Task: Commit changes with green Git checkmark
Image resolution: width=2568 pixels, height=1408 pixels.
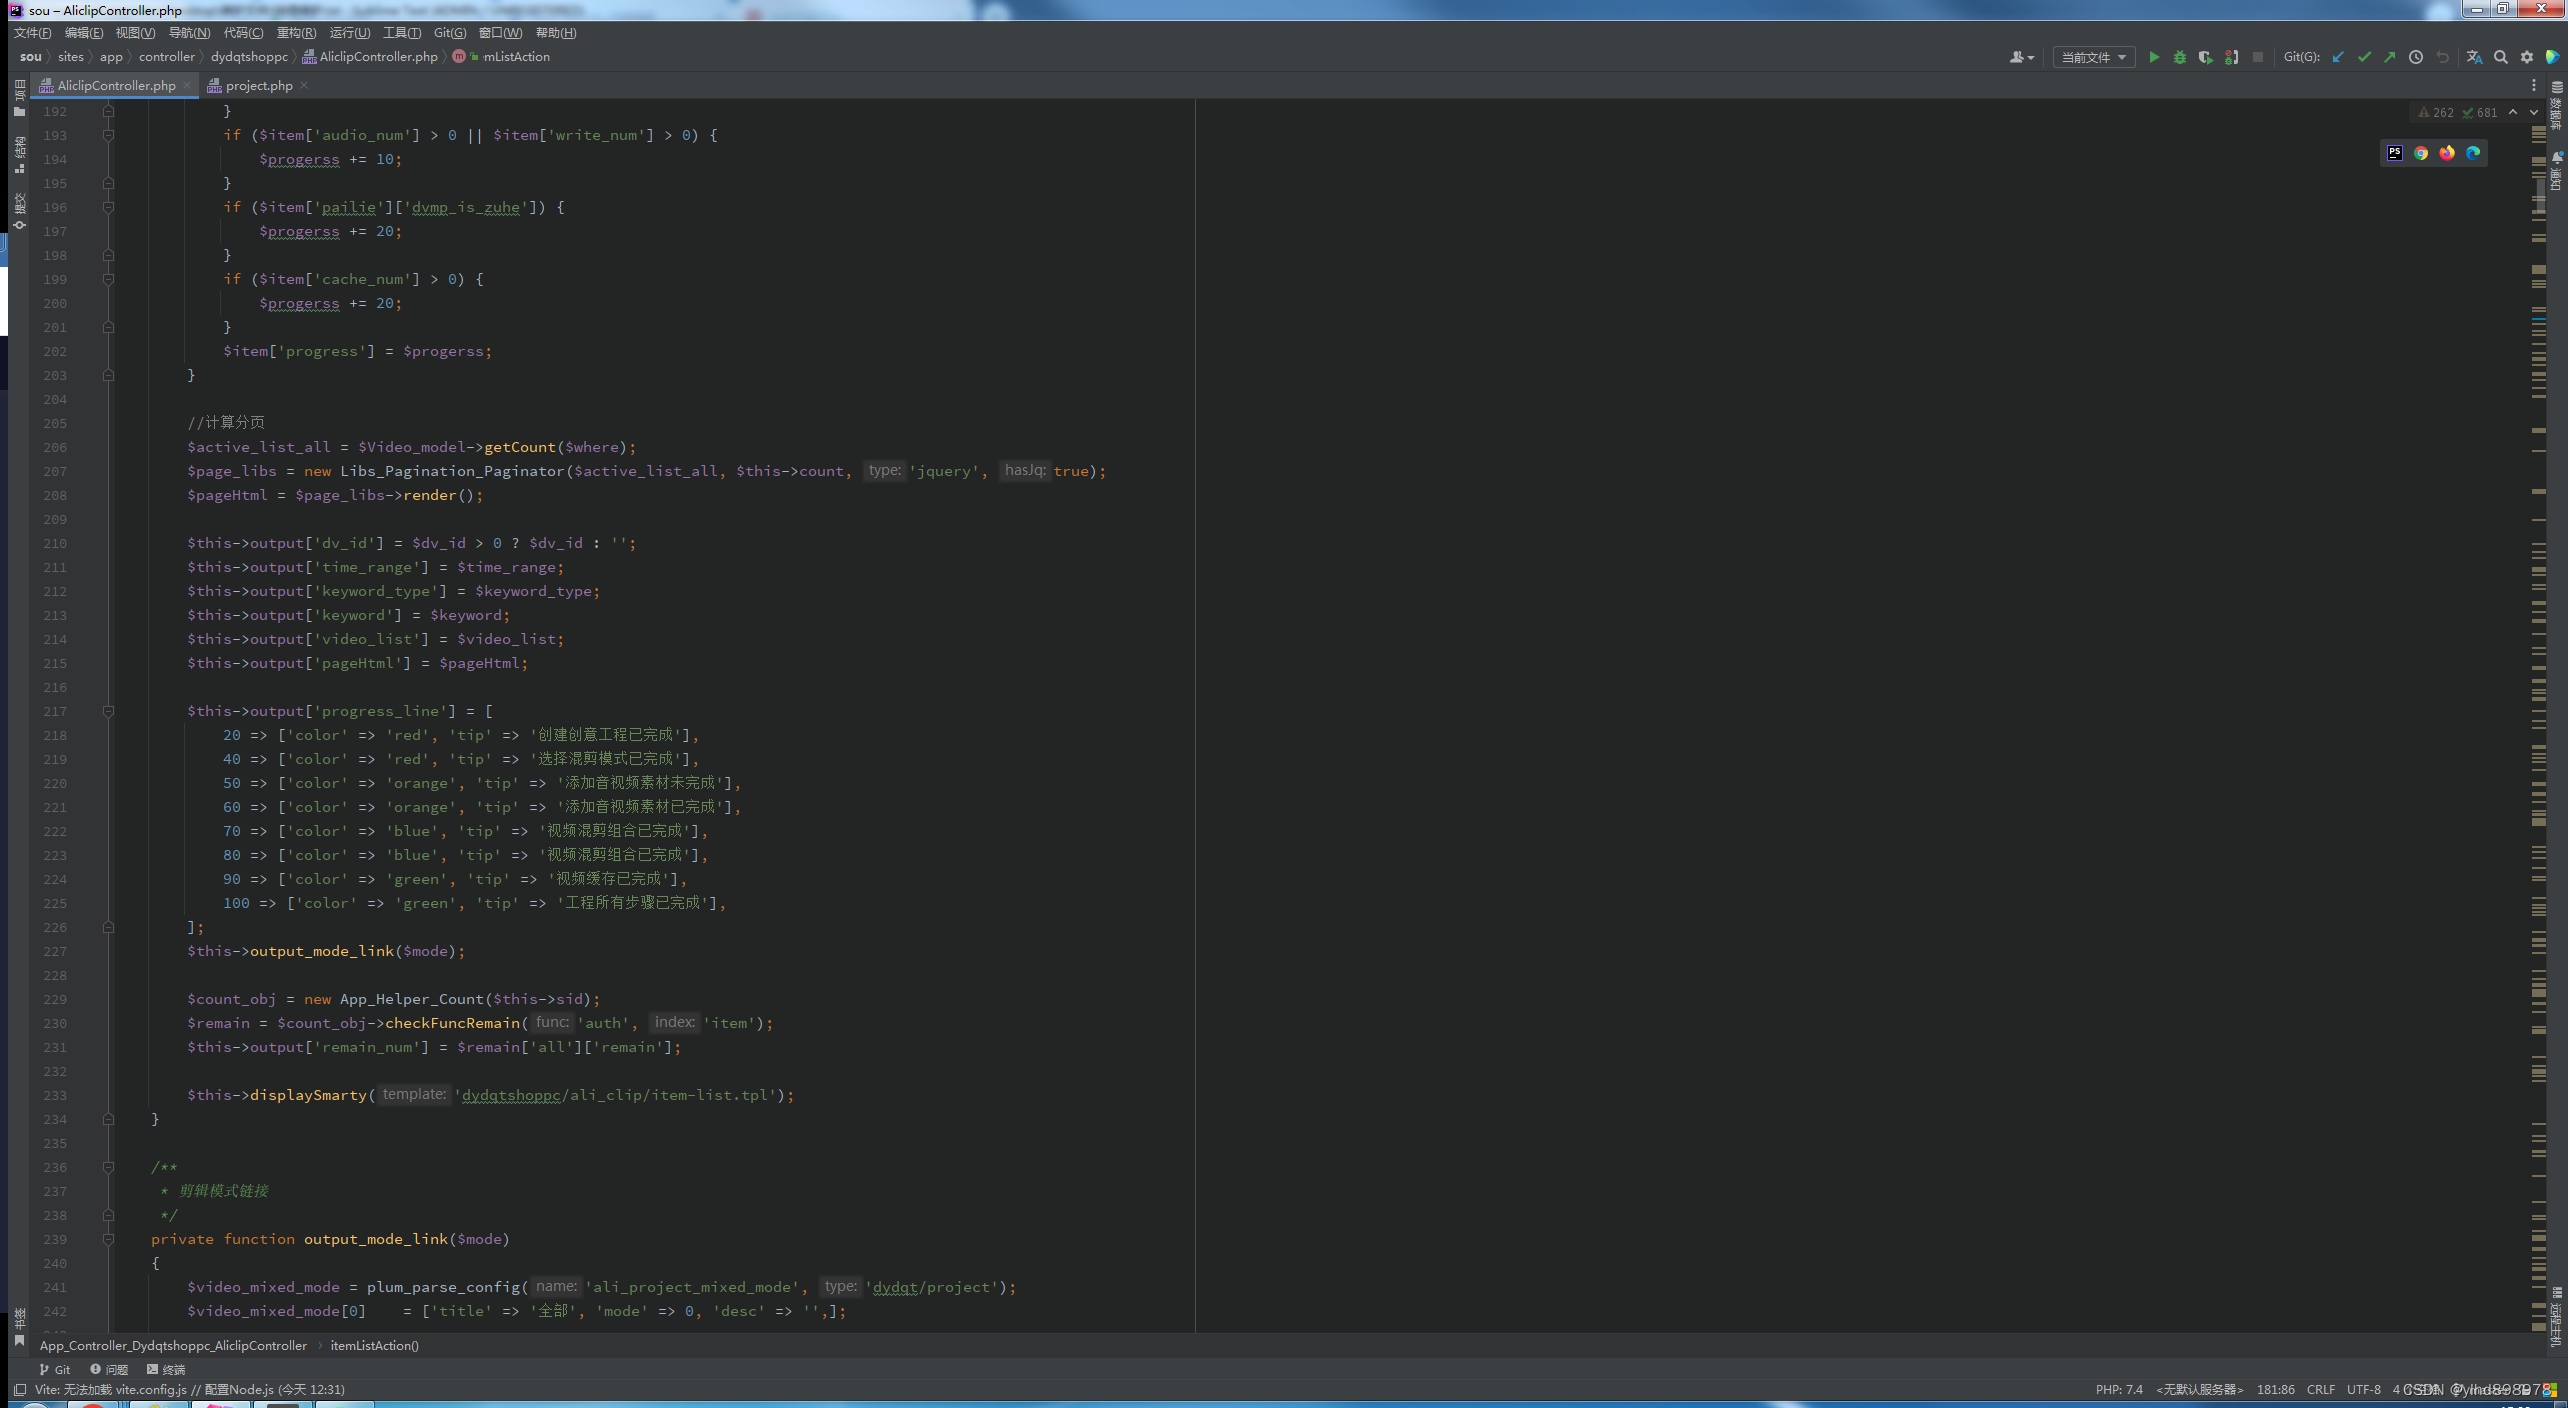Action: (2364, 57)
